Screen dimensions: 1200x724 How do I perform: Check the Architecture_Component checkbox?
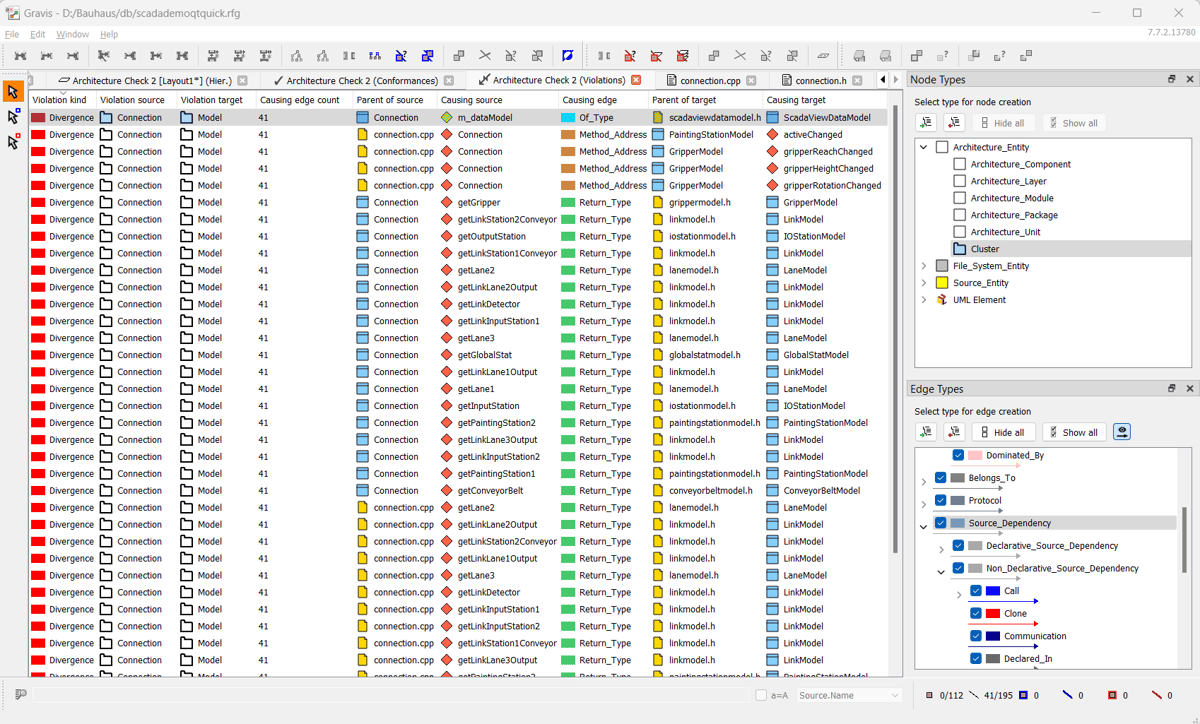[959, 164]
